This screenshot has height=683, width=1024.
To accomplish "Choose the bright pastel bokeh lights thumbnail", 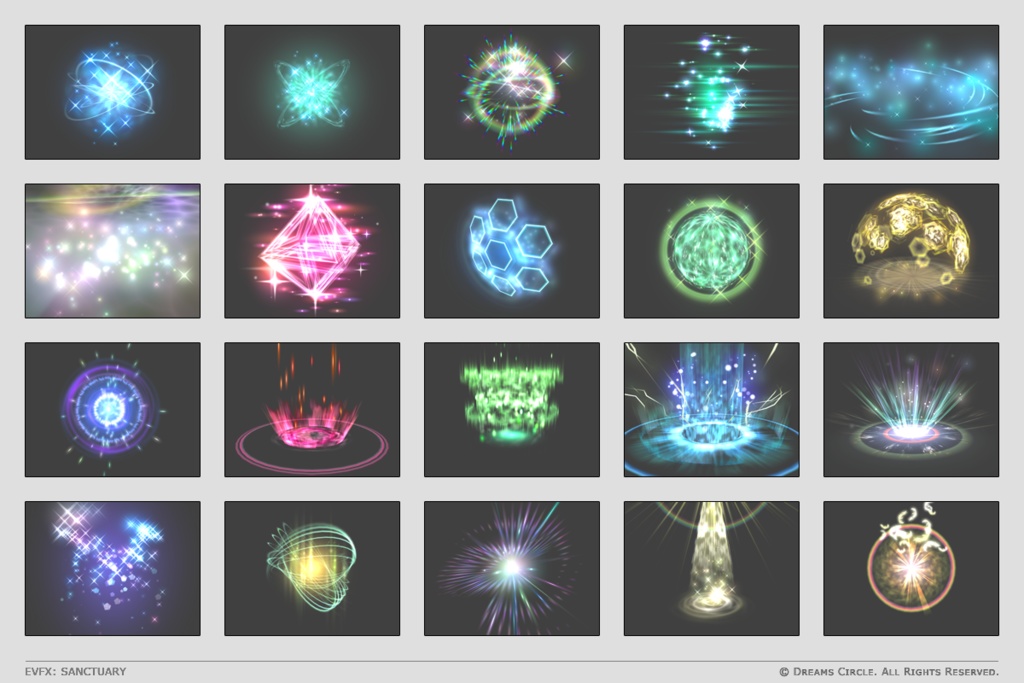I will point(112,251).
